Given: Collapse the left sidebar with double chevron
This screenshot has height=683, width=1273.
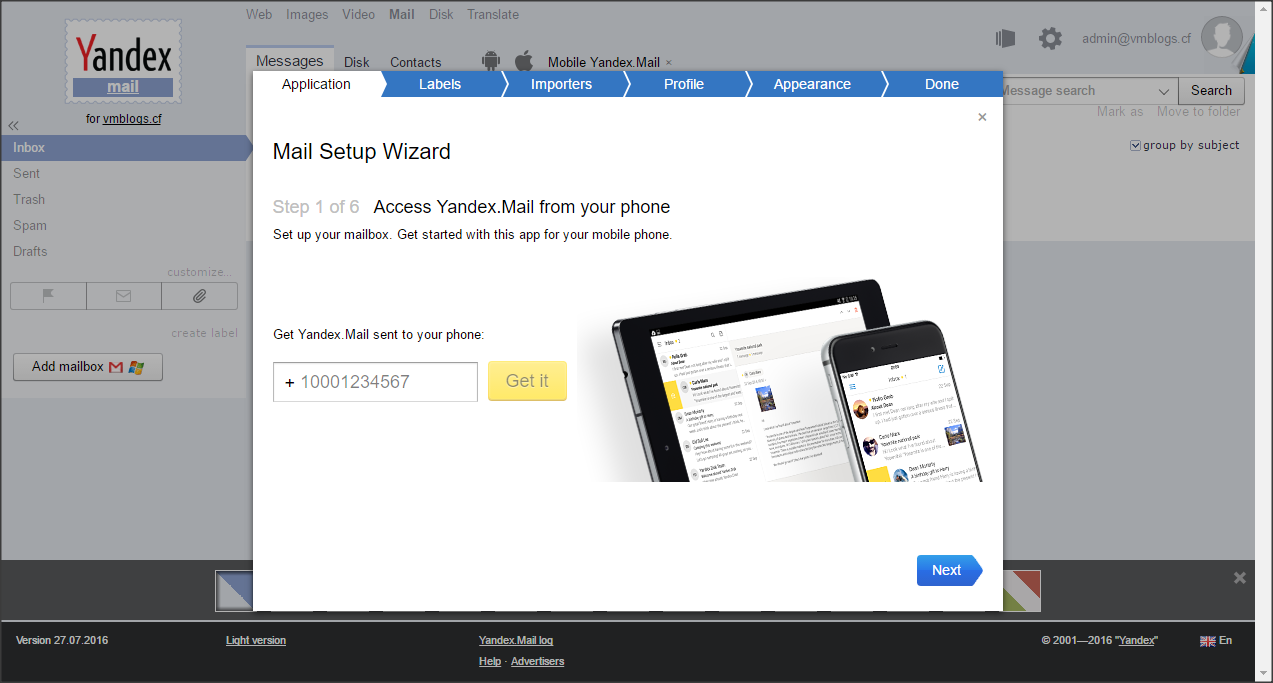Looking at the screenshot, I should point(14,126).
